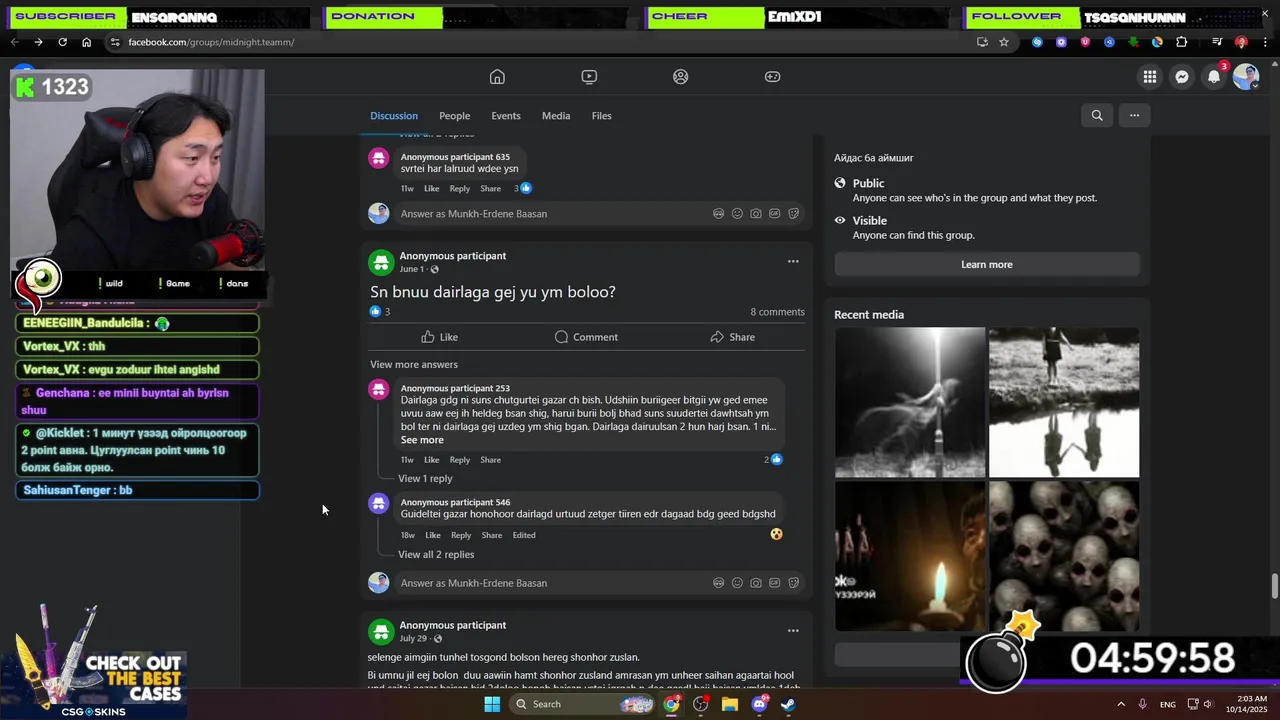Open Edited history on participant 546's comment
This screenshot has height=720, width=1280.
tap(524, 535)
